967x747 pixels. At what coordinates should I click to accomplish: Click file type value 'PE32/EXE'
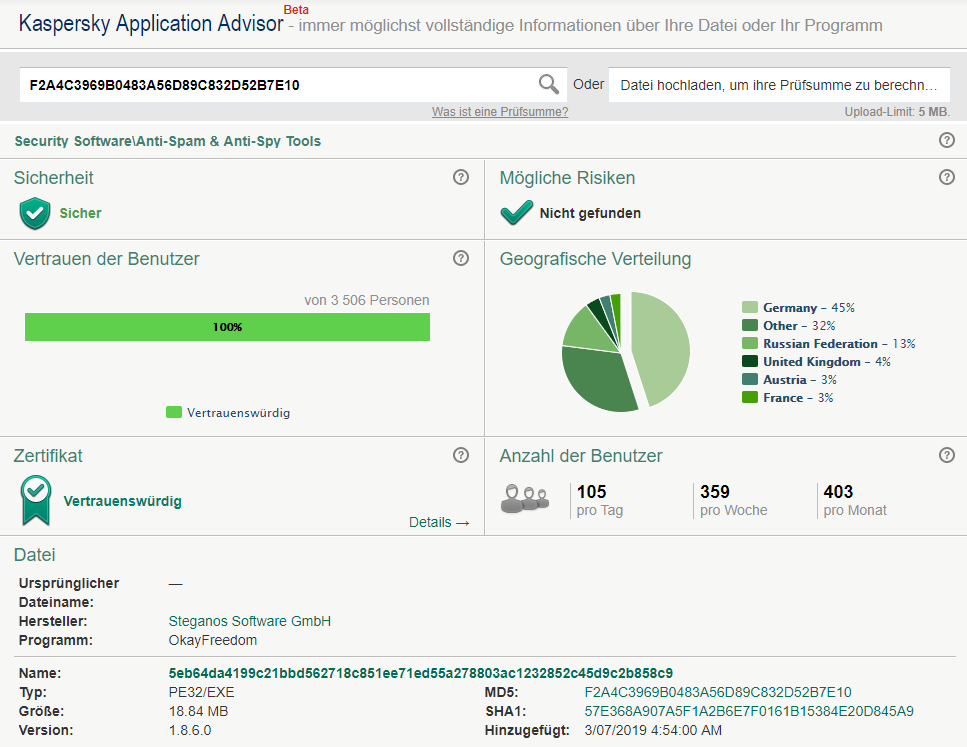click(202, 692)
